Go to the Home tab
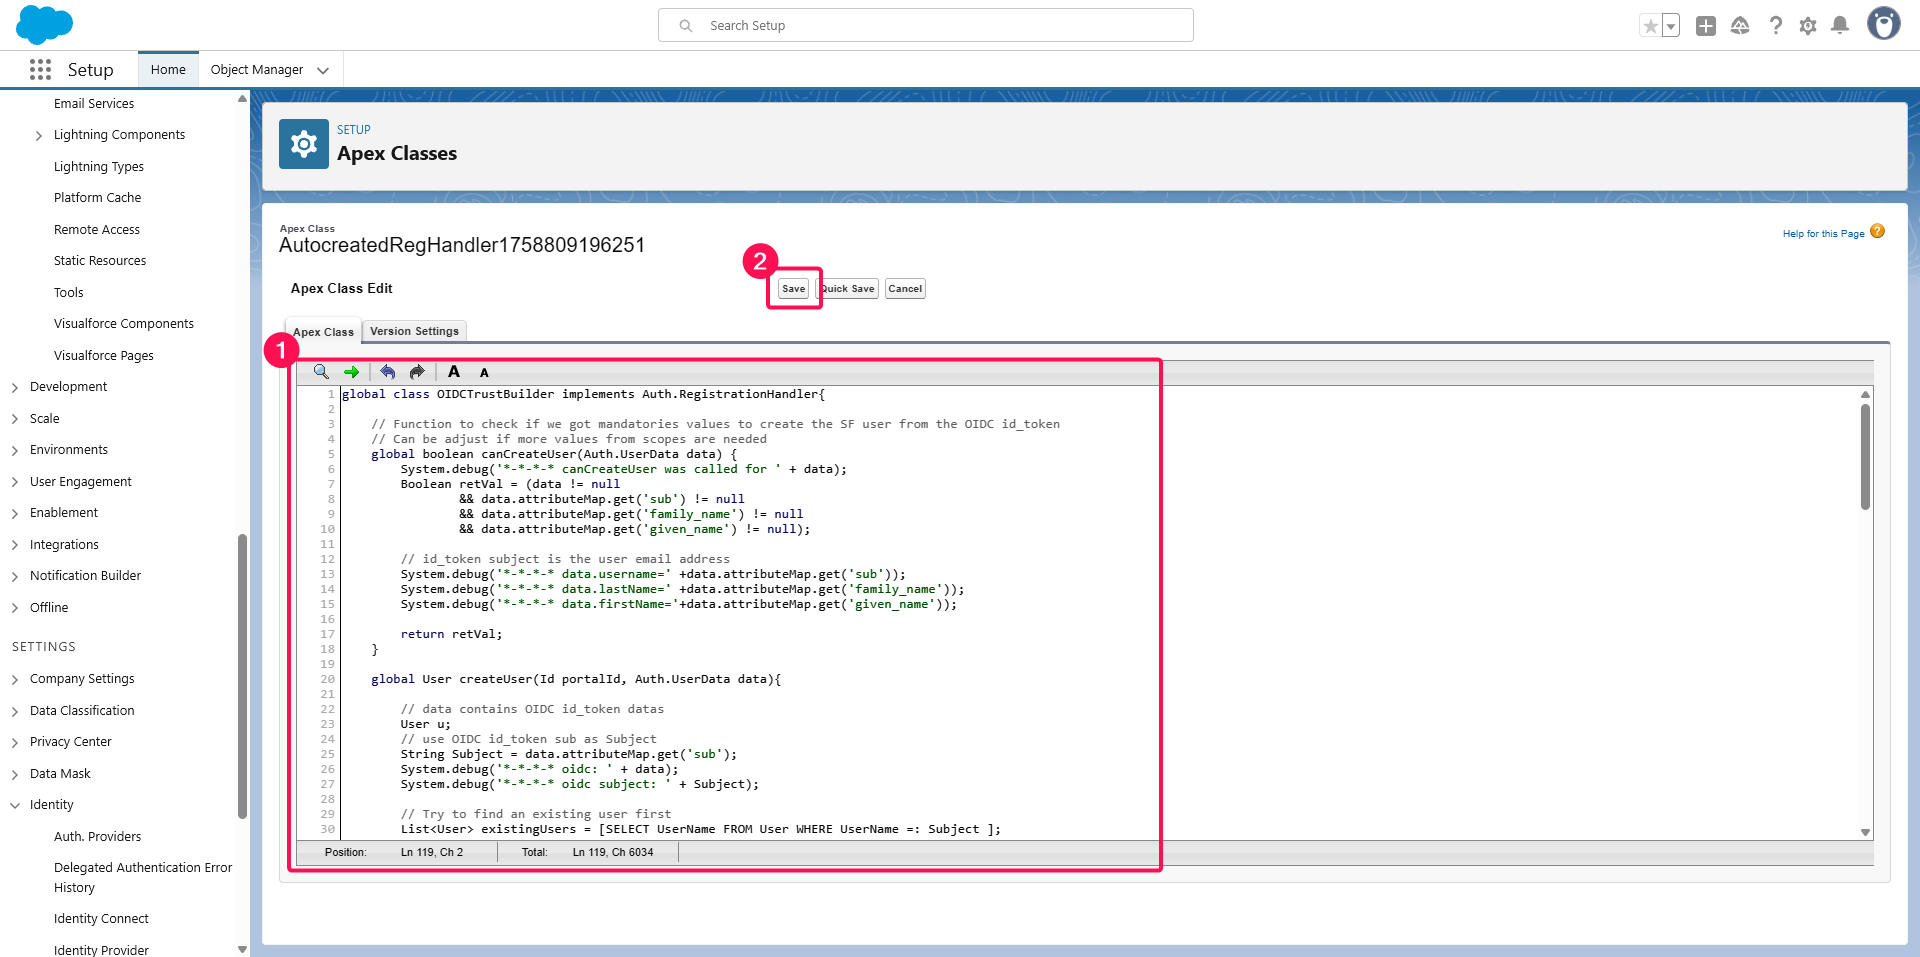 (x=168, y=70)
